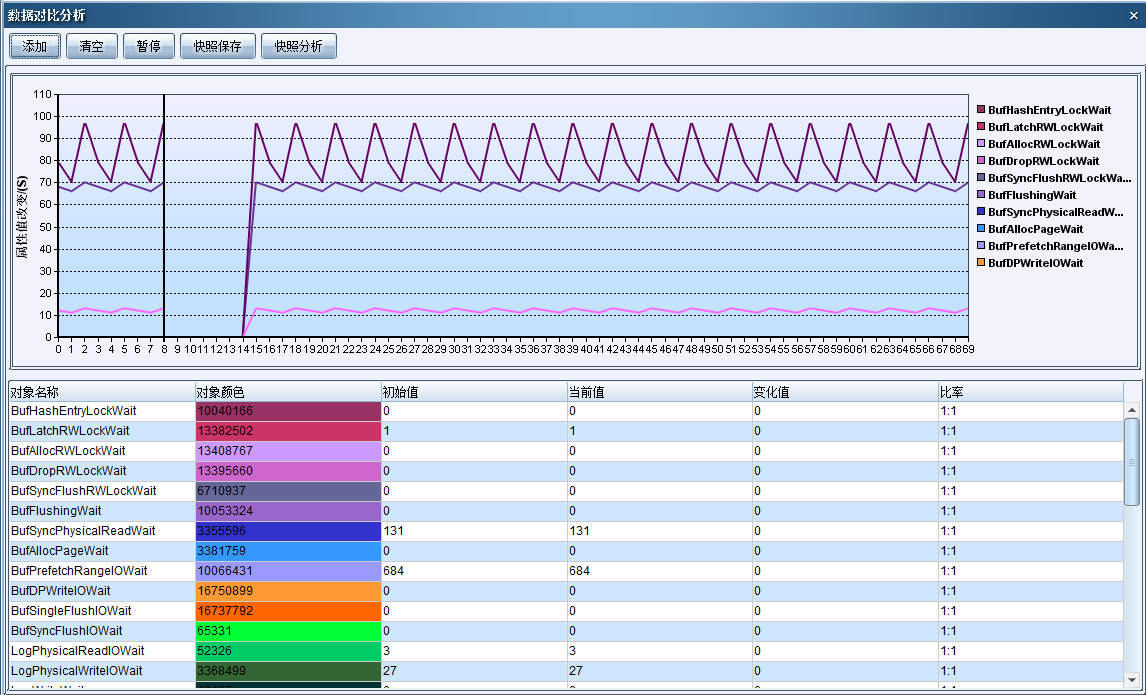Save snapshot using 快照保存
This screenshot has height=695, width=1146.
click(217, 46)
